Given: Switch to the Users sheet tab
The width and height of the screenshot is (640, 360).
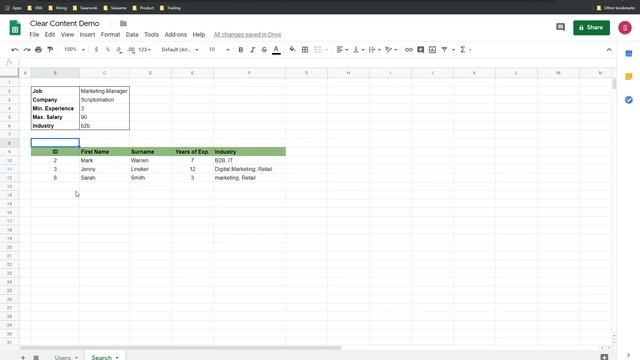Looking at the screenshot, I should 62,358.
